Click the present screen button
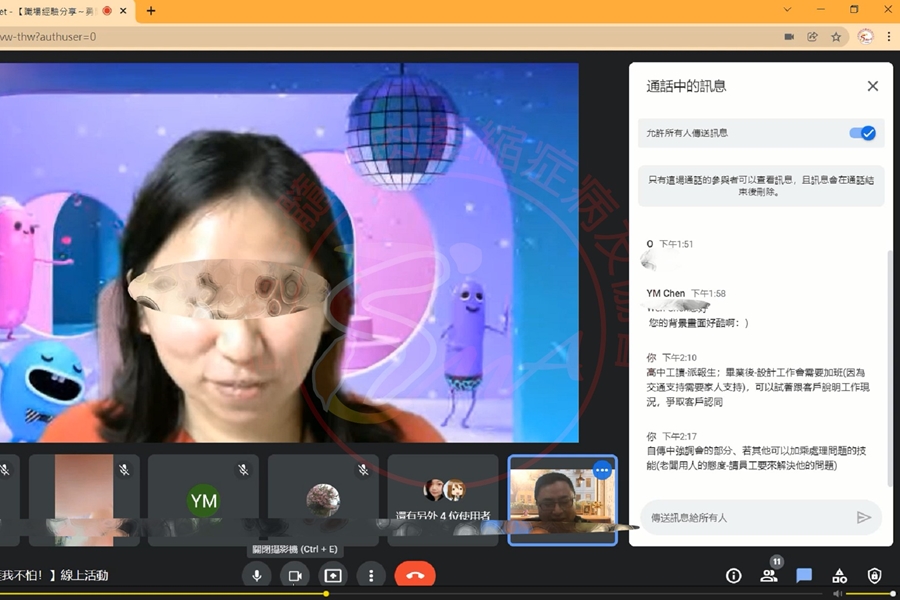This screenshot has width=900, height=600. 333,575
